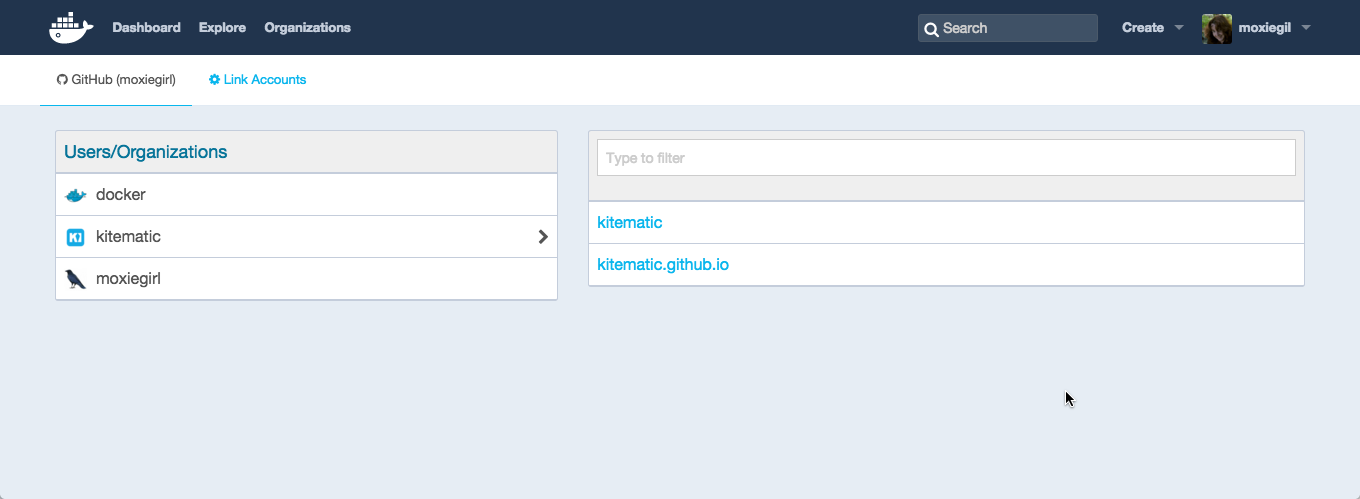1360x499 pixels.
Task: Select the kitematic repository link
Action: click(630, 223)
